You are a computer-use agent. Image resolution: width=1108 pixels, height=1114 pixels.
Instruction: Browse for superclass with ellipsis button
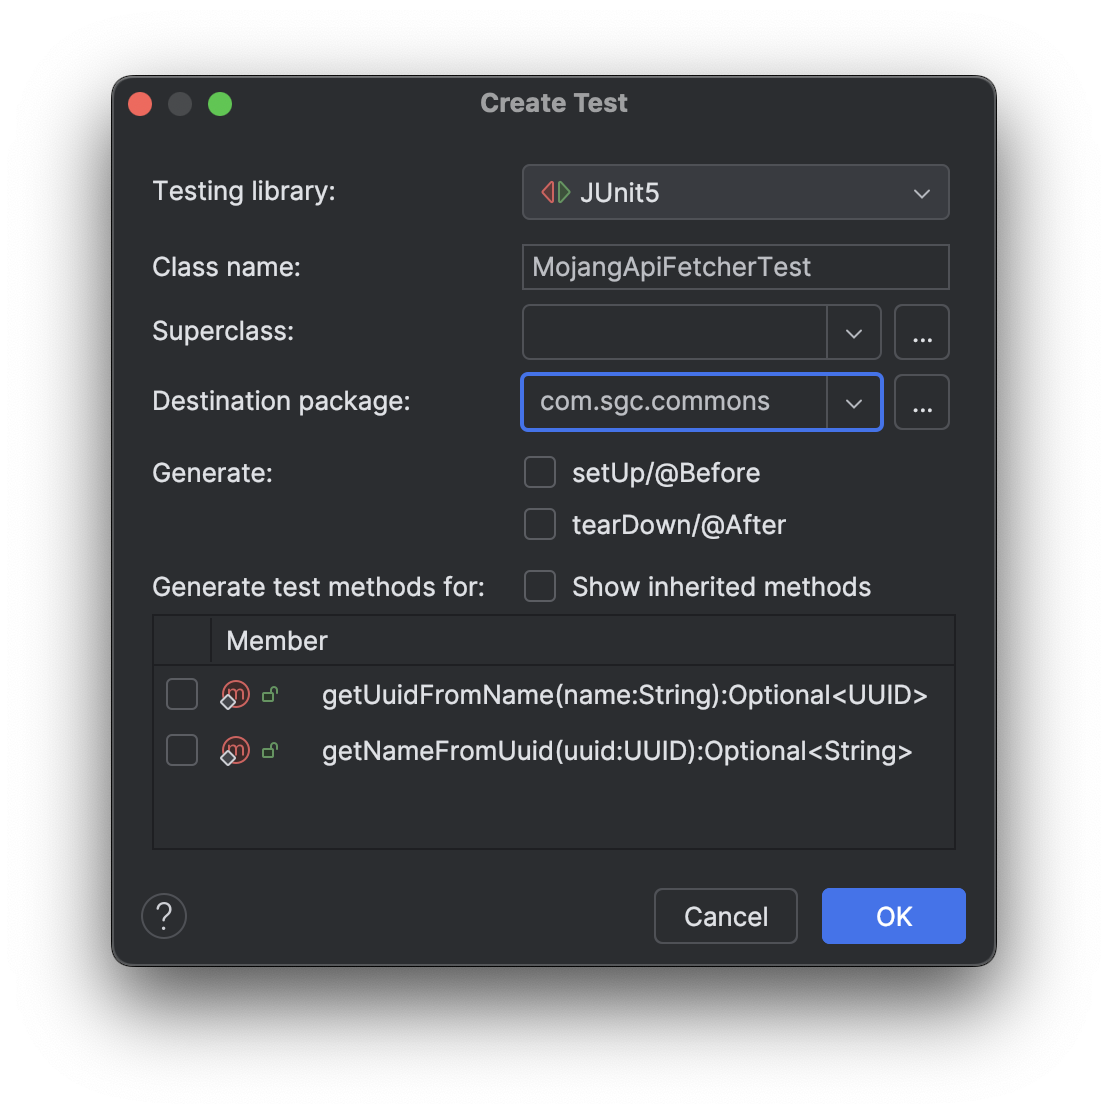coord(921,333)
